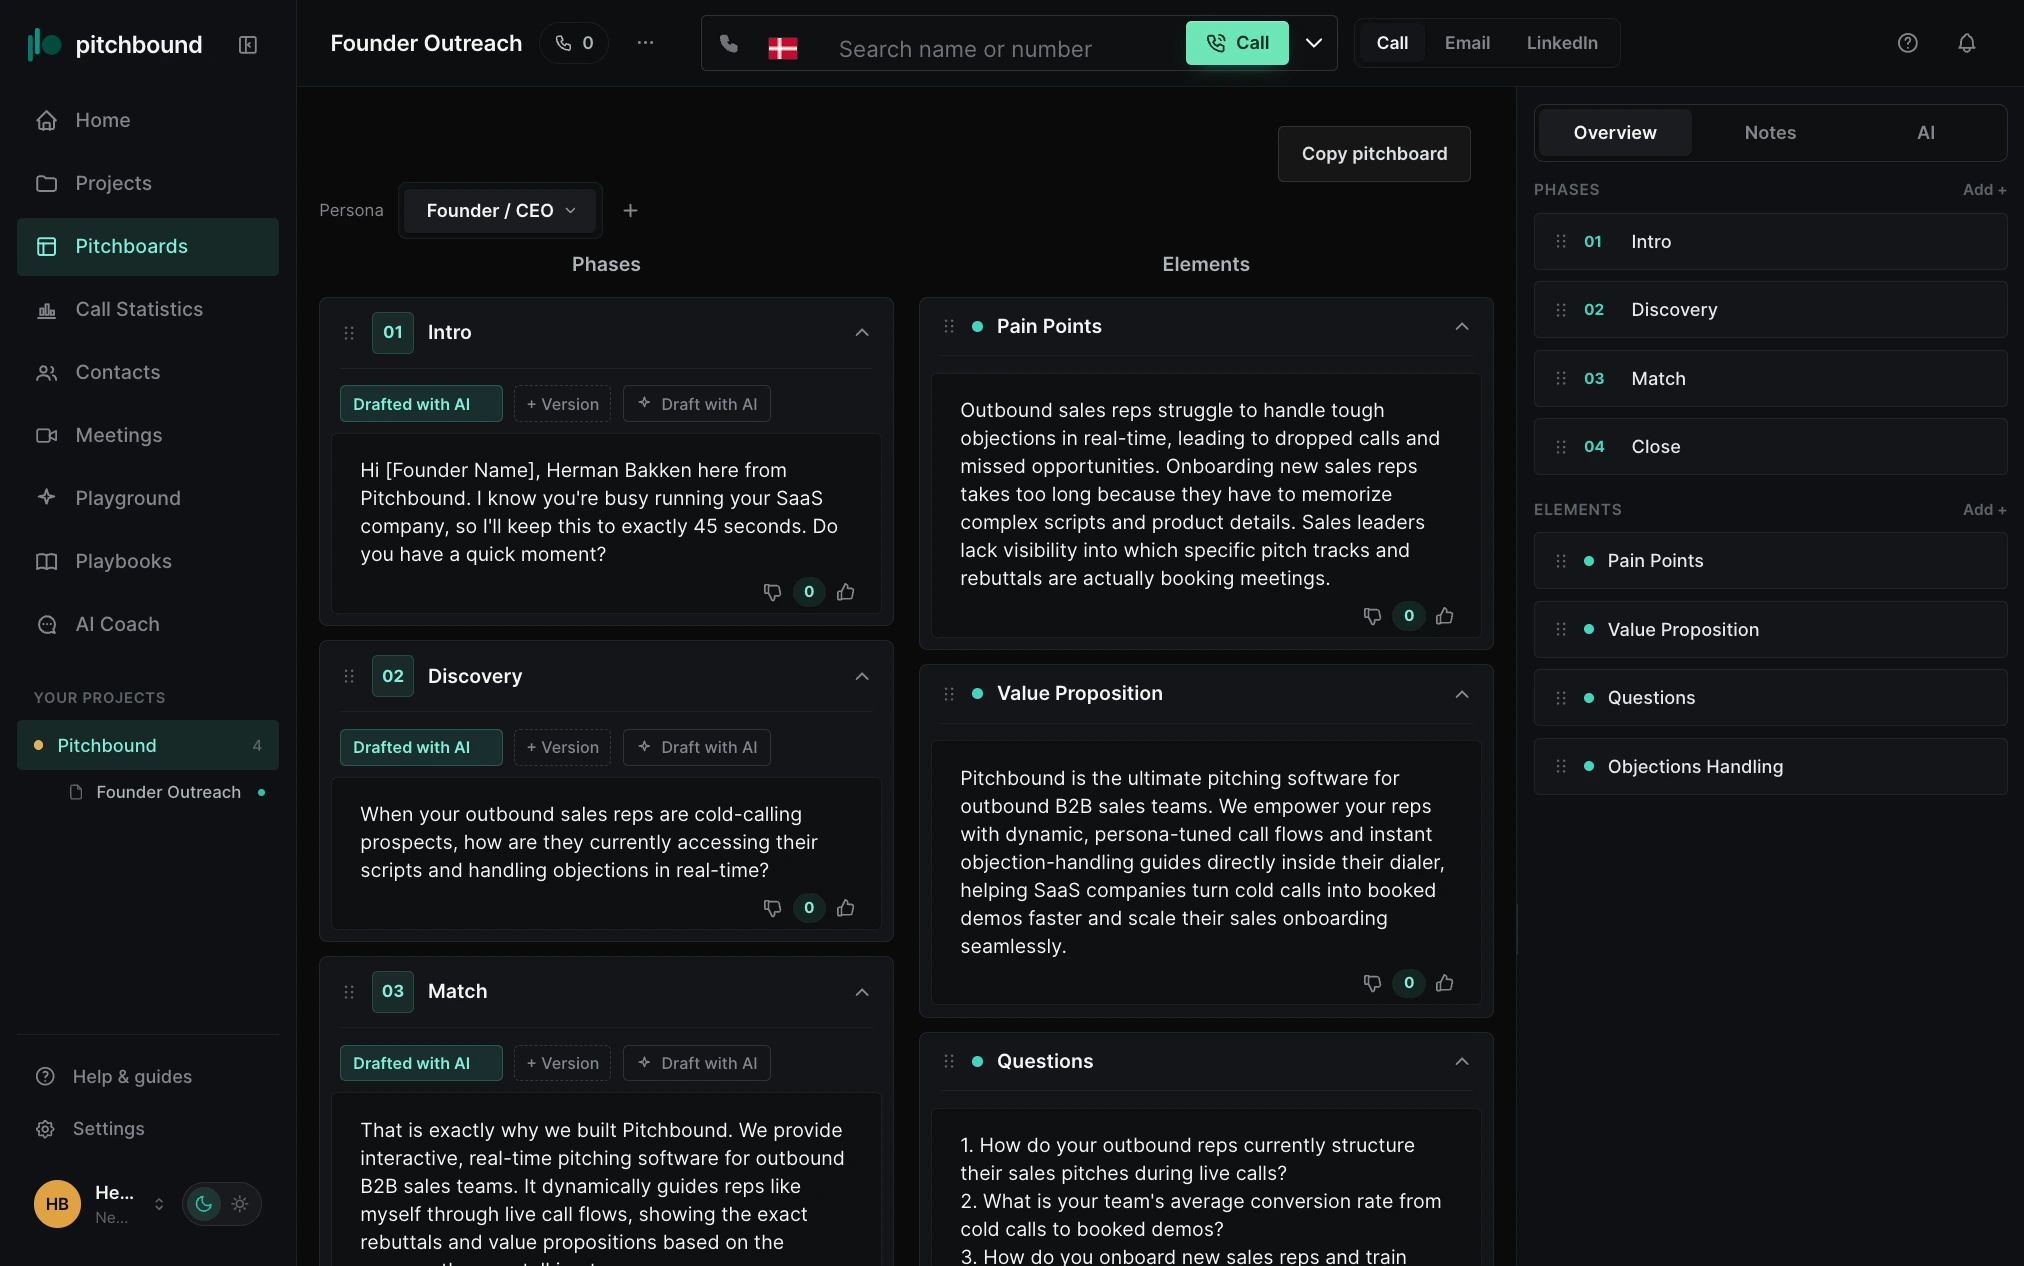Select the Call outreach mode
The image size is (2024, 1266).
click(x=1392, y=43)
